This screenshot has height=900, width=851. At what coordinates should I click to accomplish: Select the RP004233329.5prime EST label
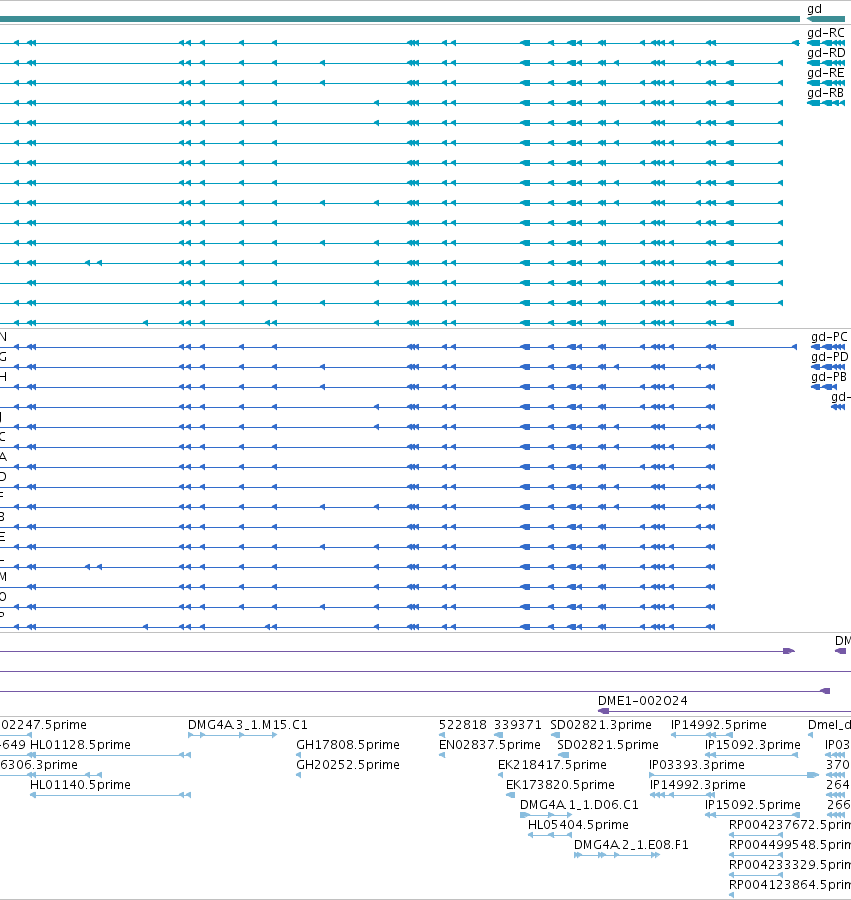pyautogui.click(x=790, y=864)
